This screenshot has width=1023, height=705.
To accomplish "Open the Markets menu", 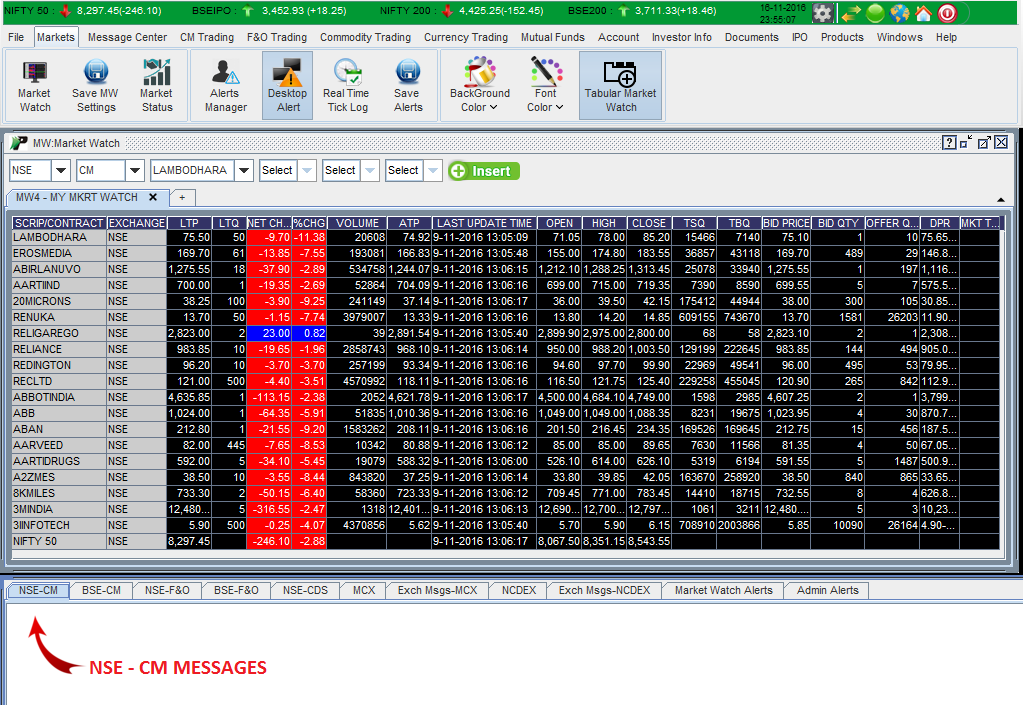I will tap(55, 36).
